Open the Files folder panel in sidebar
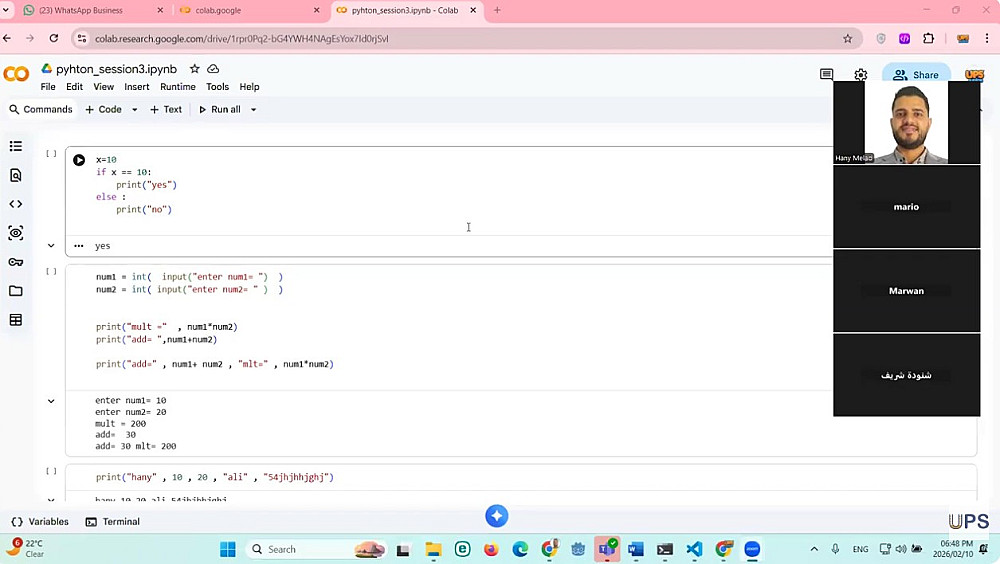Screen dimensions: 1000x564 16,291
